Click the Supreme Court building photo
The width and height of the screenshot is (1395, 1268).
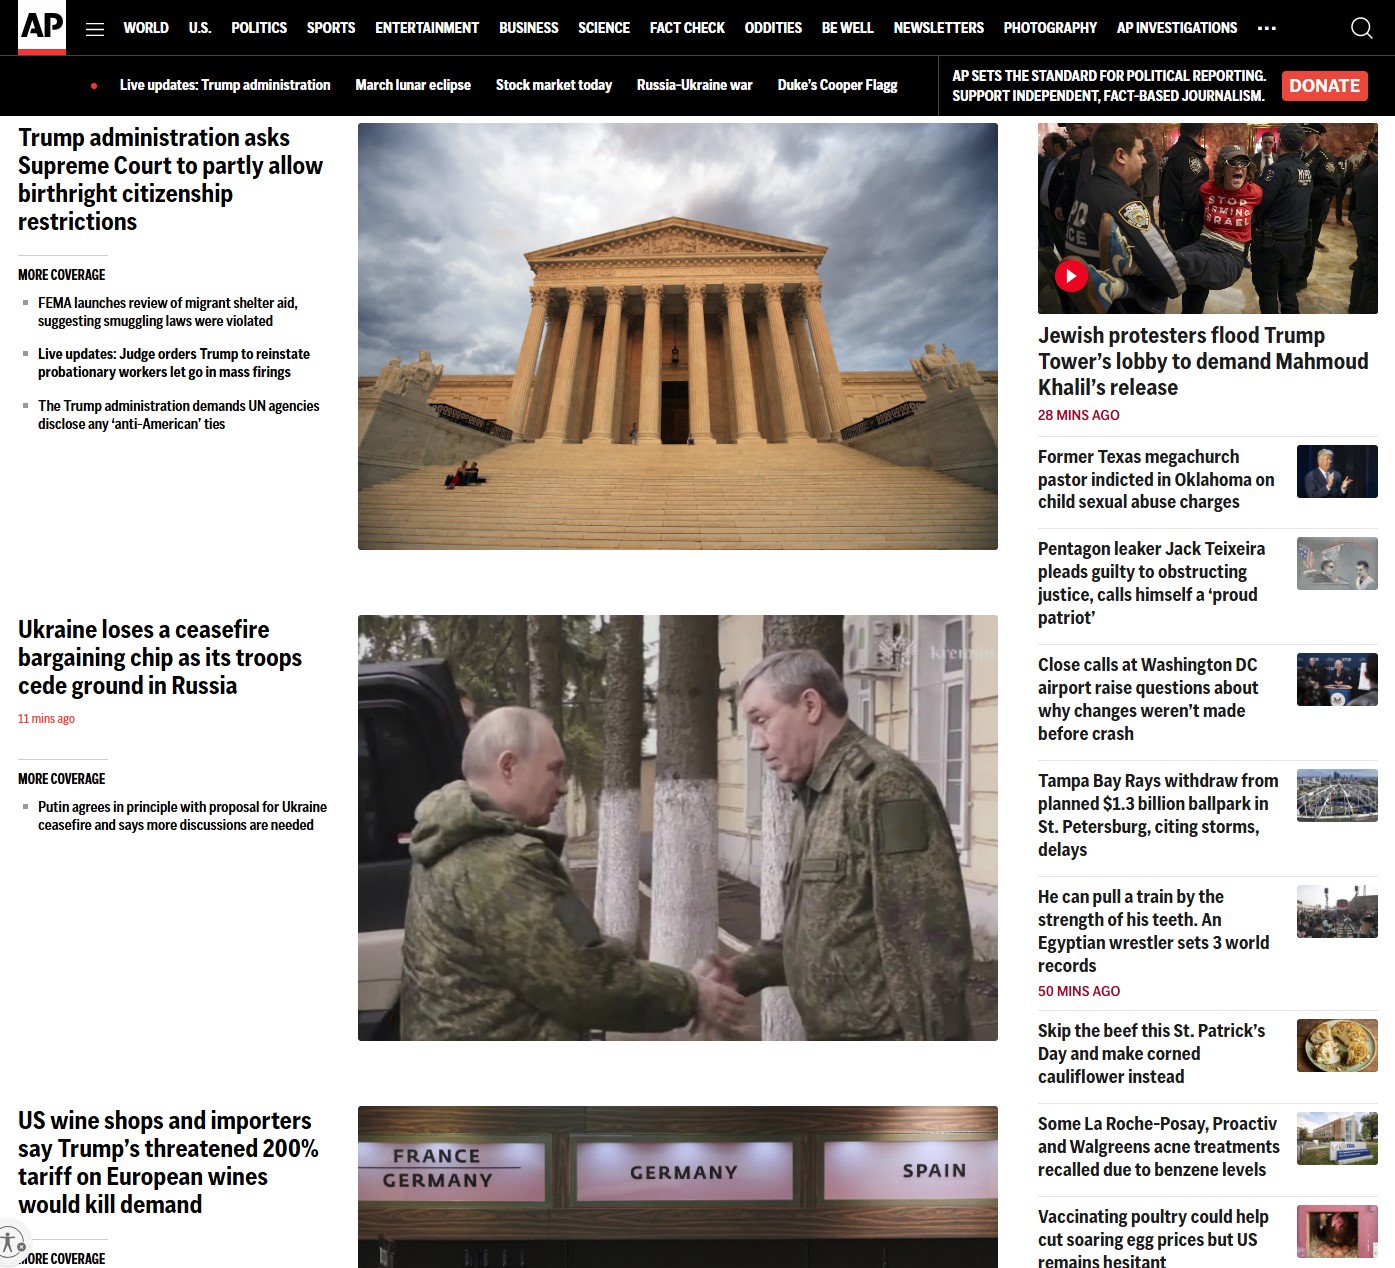[678, 336]
